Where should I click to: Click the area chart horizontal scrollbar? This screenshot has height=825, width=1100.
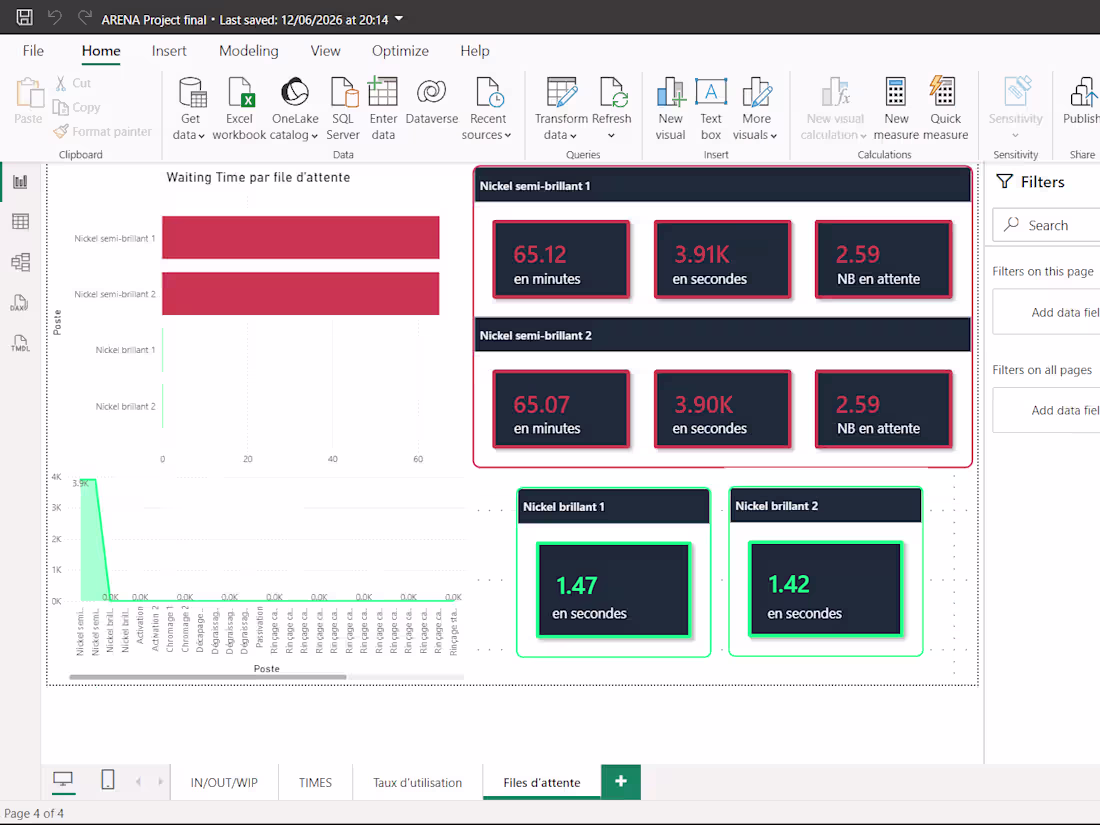tap(208, 677)
